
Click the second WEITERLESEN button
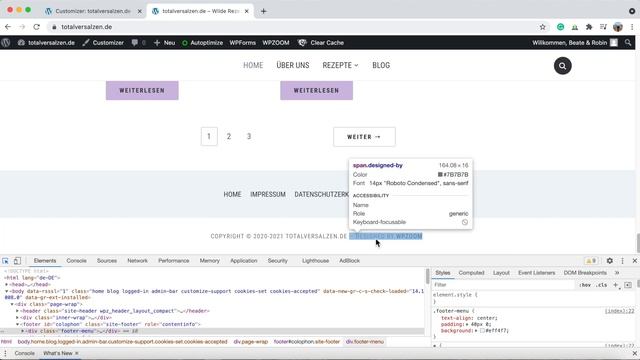coord(316,91)
